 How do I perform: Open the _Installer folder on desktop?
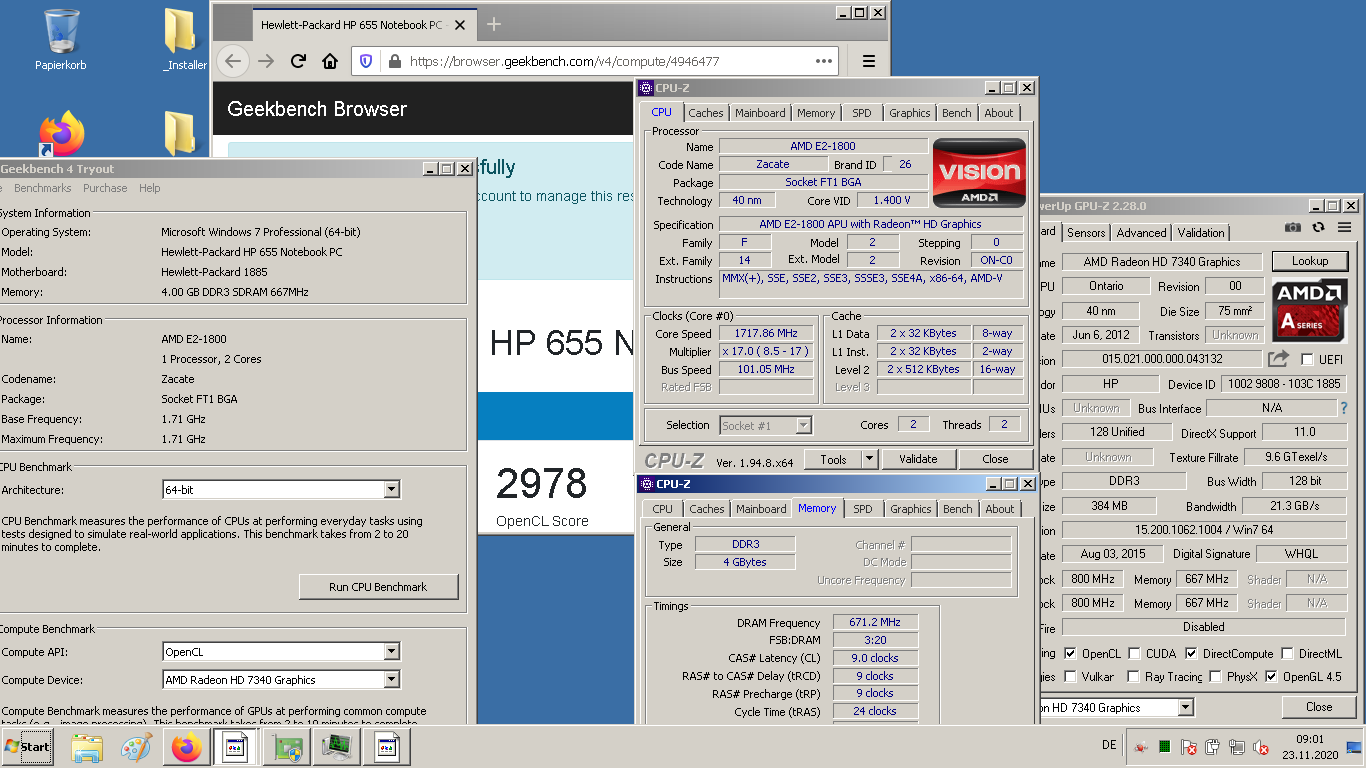[183, 40]
